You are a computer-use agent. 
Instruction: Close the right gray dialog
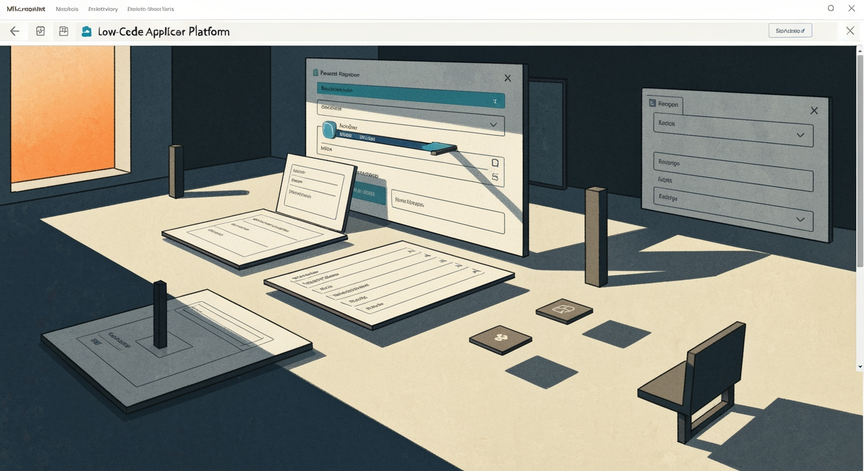[814, 111]
